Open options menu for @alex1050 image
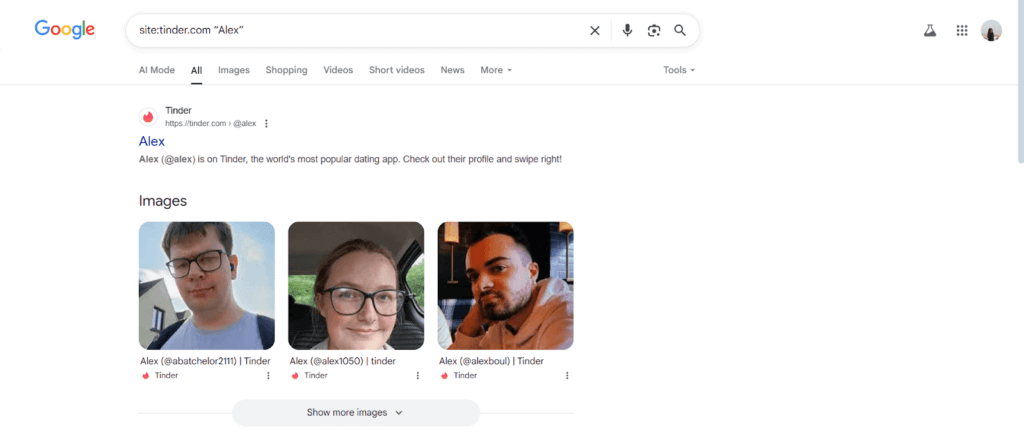Viewport: 1024px width, 438px height. [x=417, y=375]
